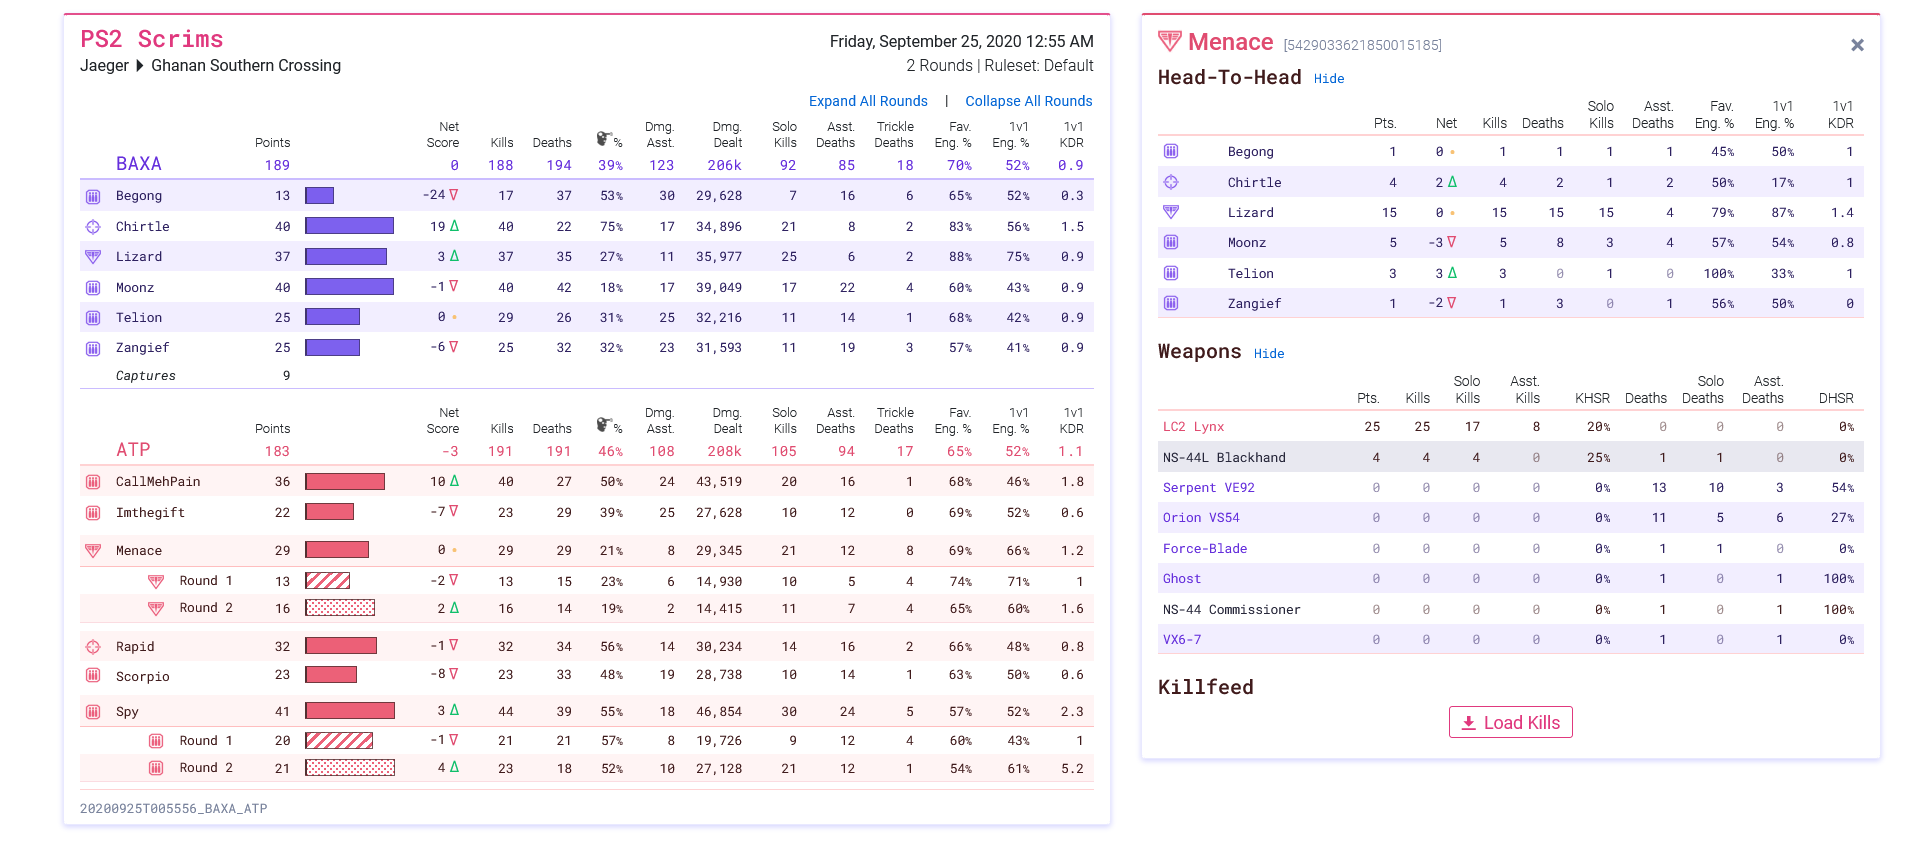This screenshot has height=848, width=1920.
Task: Open the LC2 Lynx weapon link
Action: point(1193,427)
